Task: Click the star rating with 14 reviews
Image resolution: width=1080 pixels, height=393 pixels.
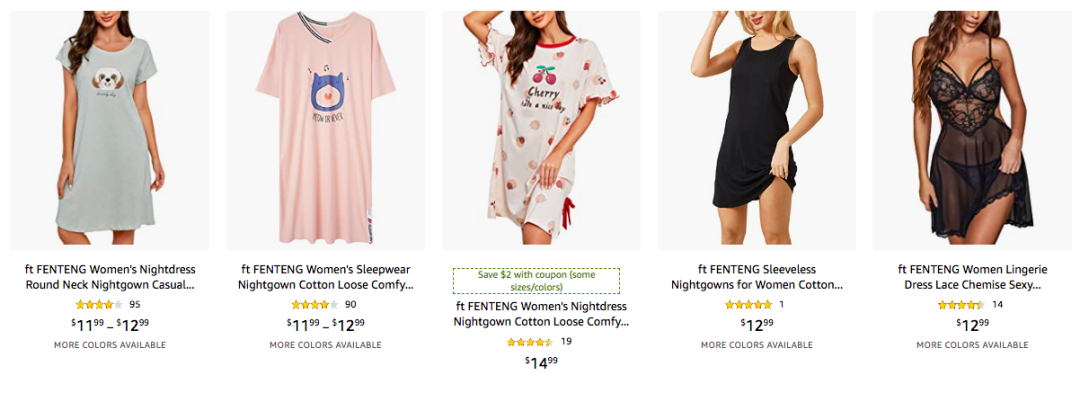Action: click(962, 304)
